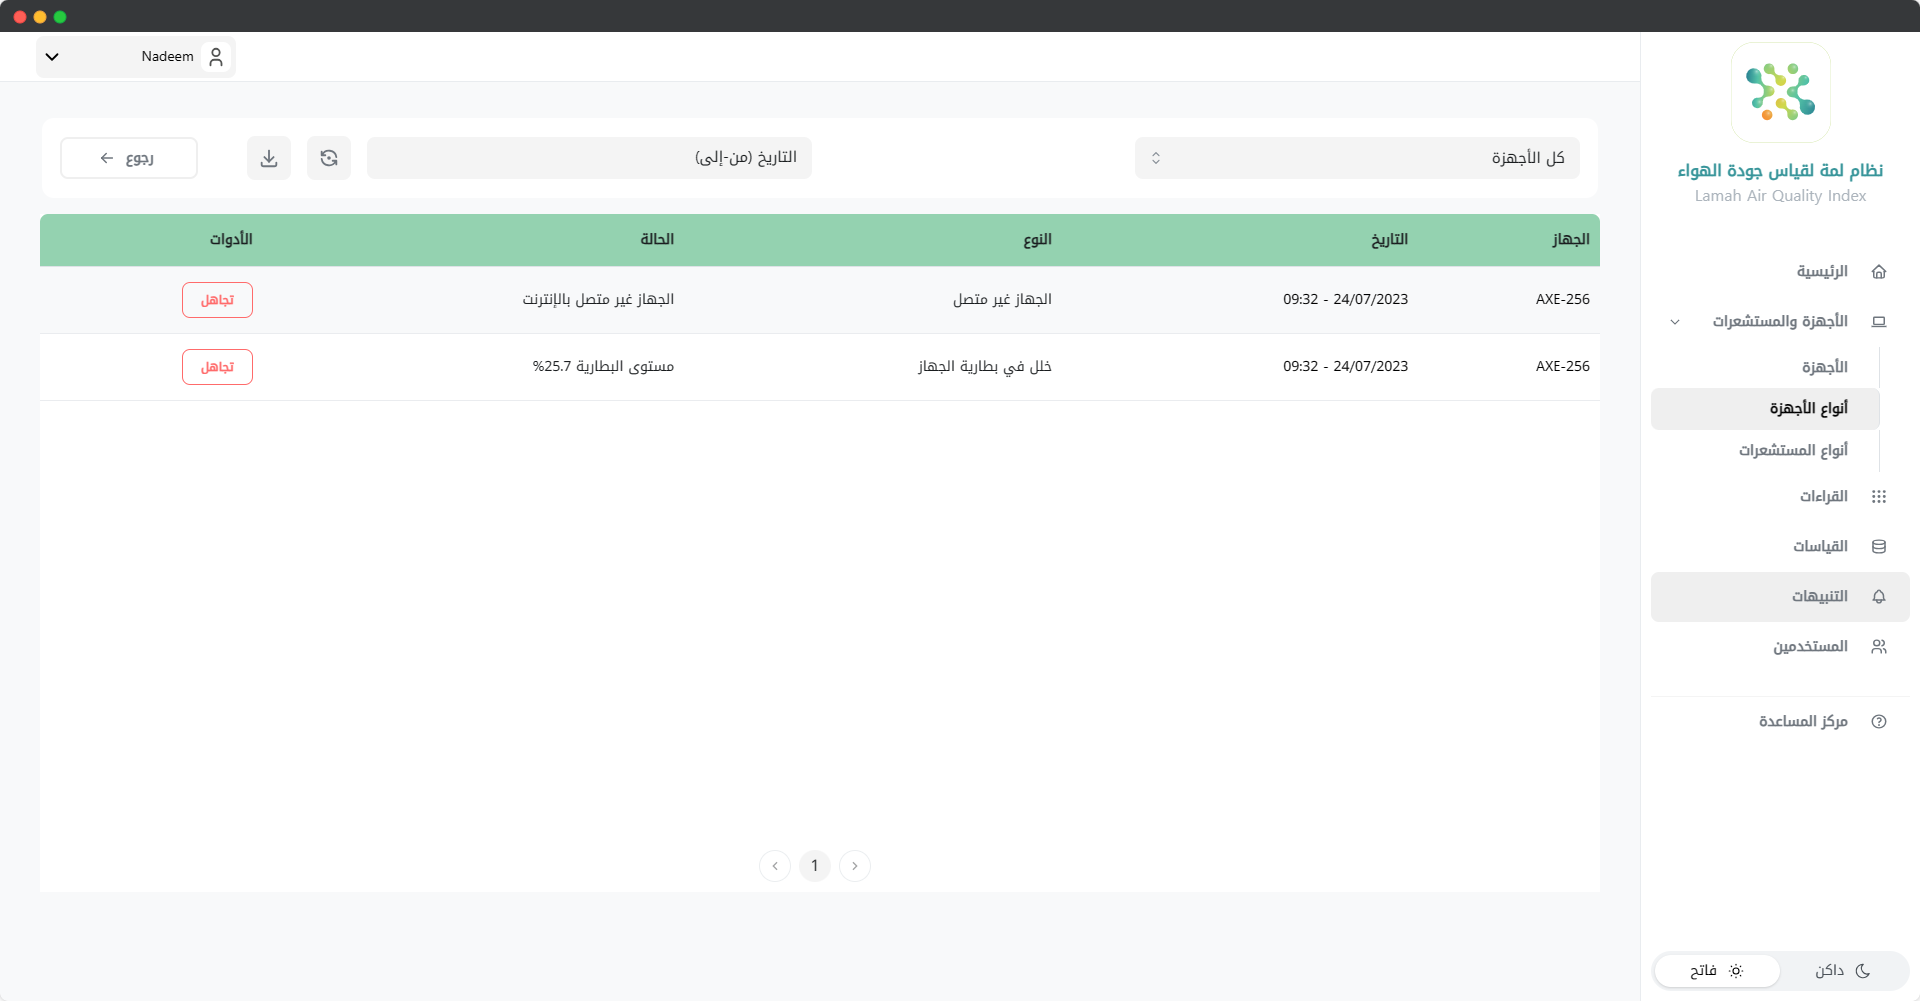
Task: Click the database icon beside القياسات
Action: (x=1879, y=547)
